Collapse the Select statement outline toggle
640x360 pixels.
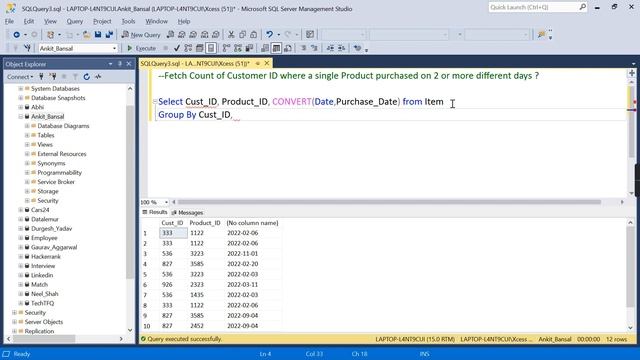(x=155, y=102)
